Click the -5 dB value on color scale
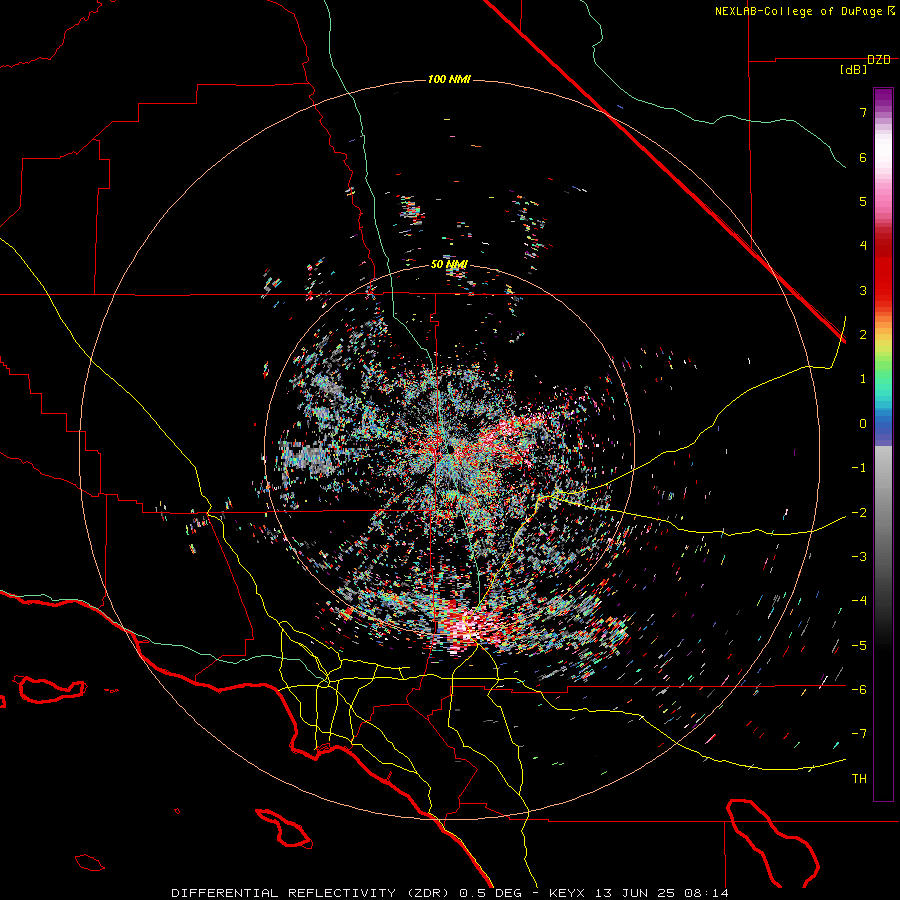Image resolution: width=900 pixels, height=900 pixels. tap(859, 646)
